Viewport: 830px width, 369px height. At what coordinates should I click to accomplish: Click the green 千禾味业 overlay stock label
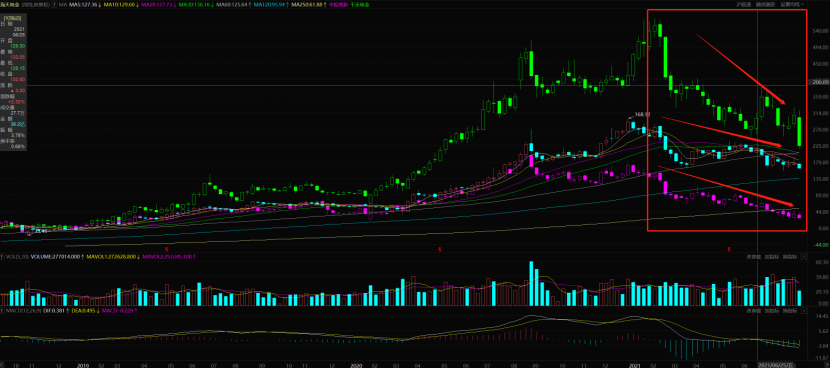(x=359, y=4)
